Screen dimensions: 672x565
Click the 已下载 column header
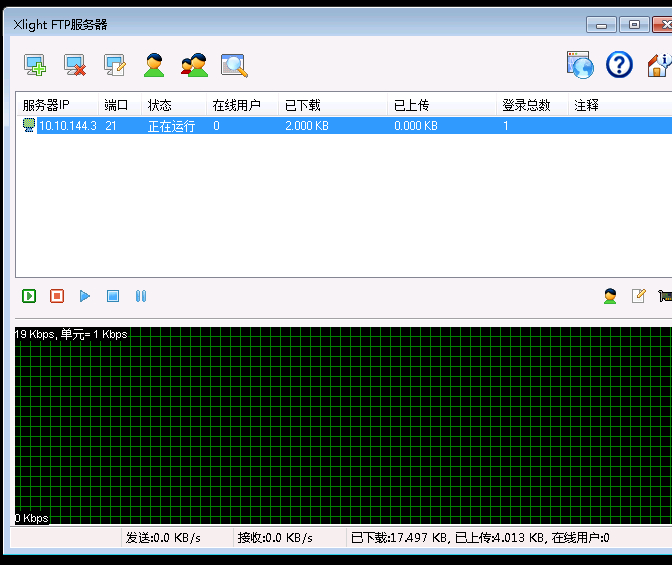click(302, 105)
